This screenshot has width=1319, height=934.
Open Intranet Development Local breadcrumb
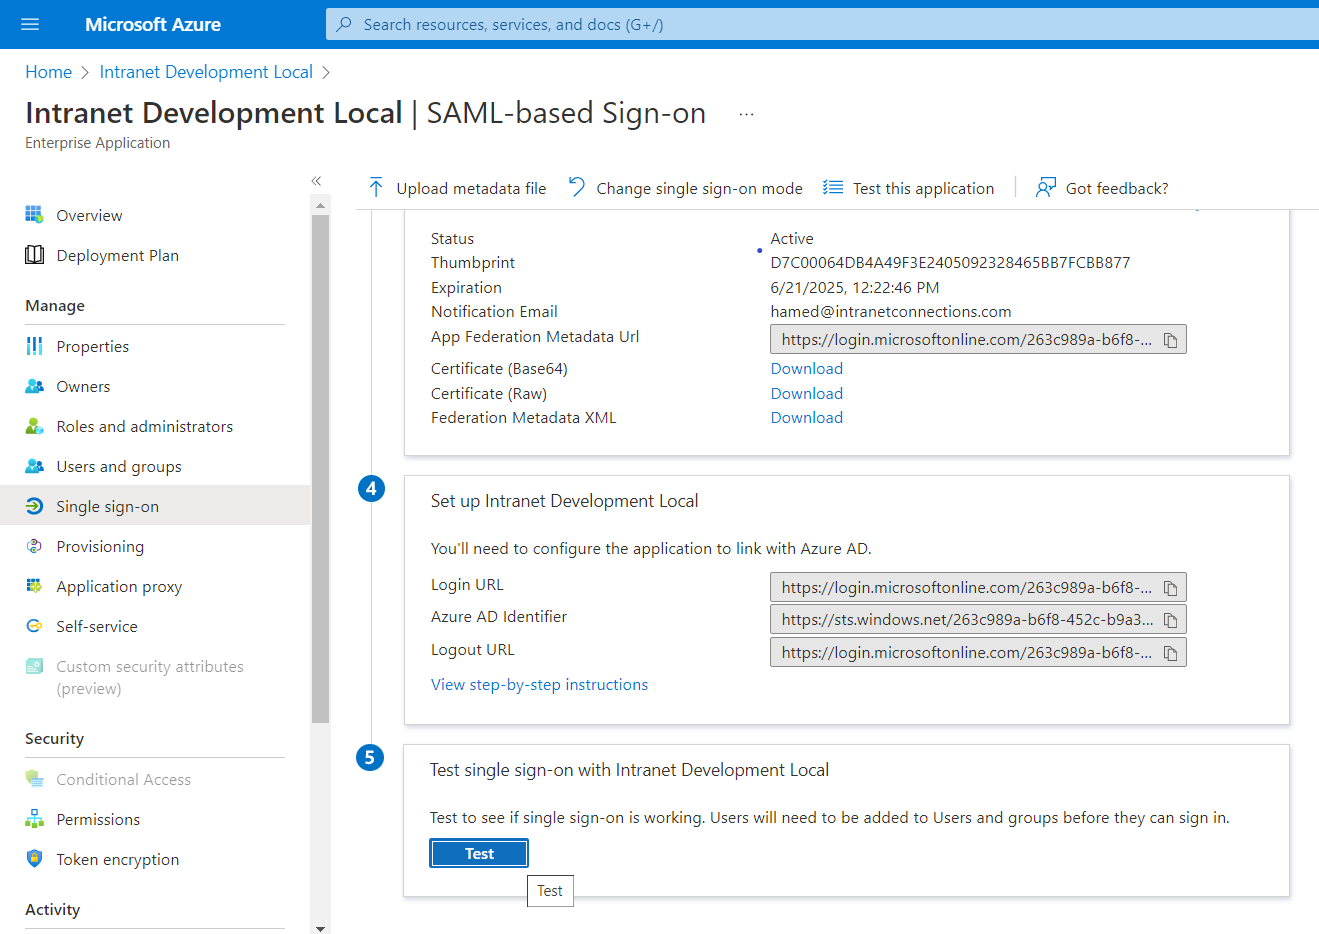pyautogui.click(x=206, y=72)
